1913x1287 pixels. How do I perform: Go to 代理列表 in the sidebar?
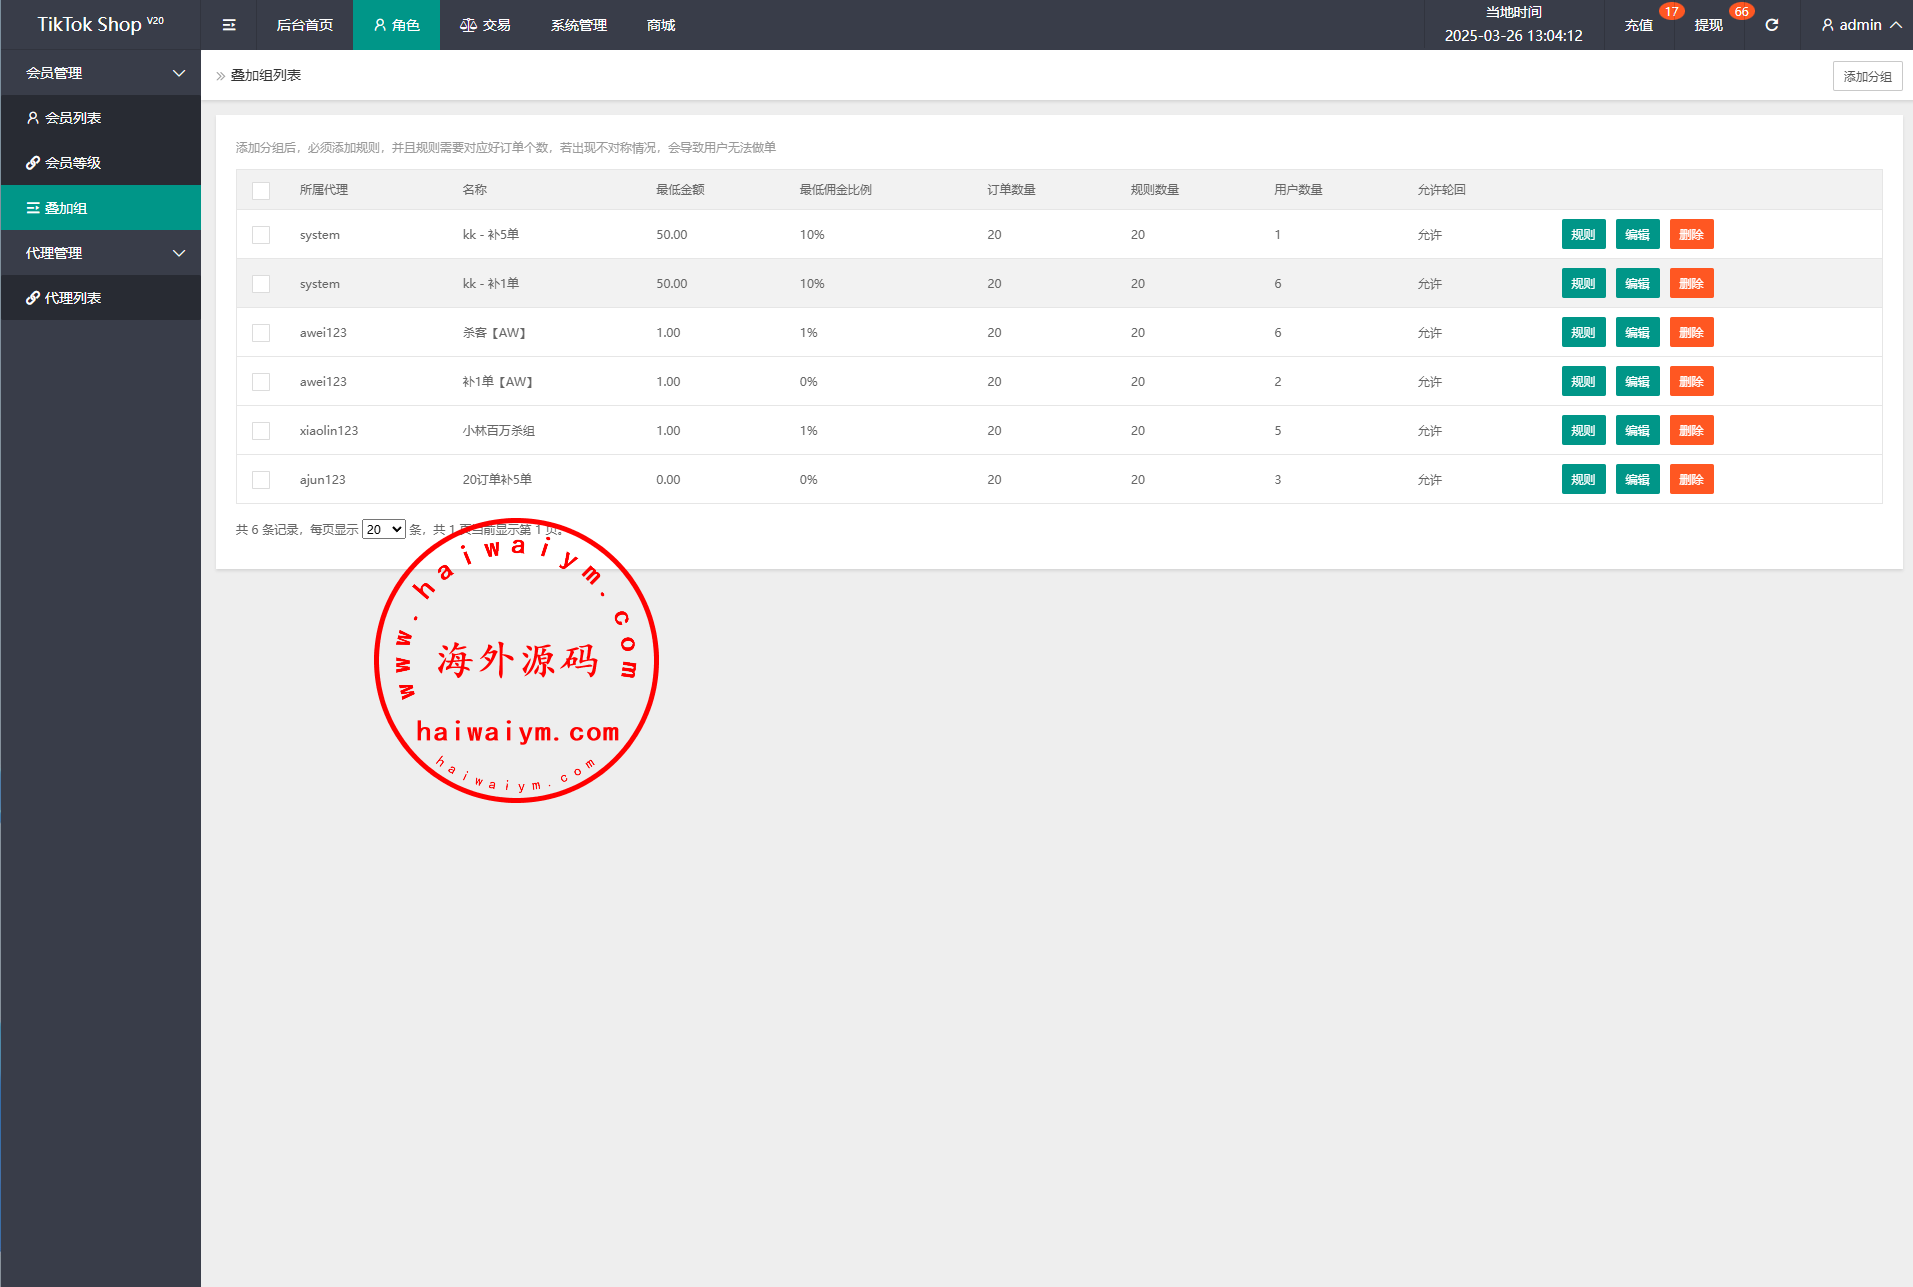[72, 298]
